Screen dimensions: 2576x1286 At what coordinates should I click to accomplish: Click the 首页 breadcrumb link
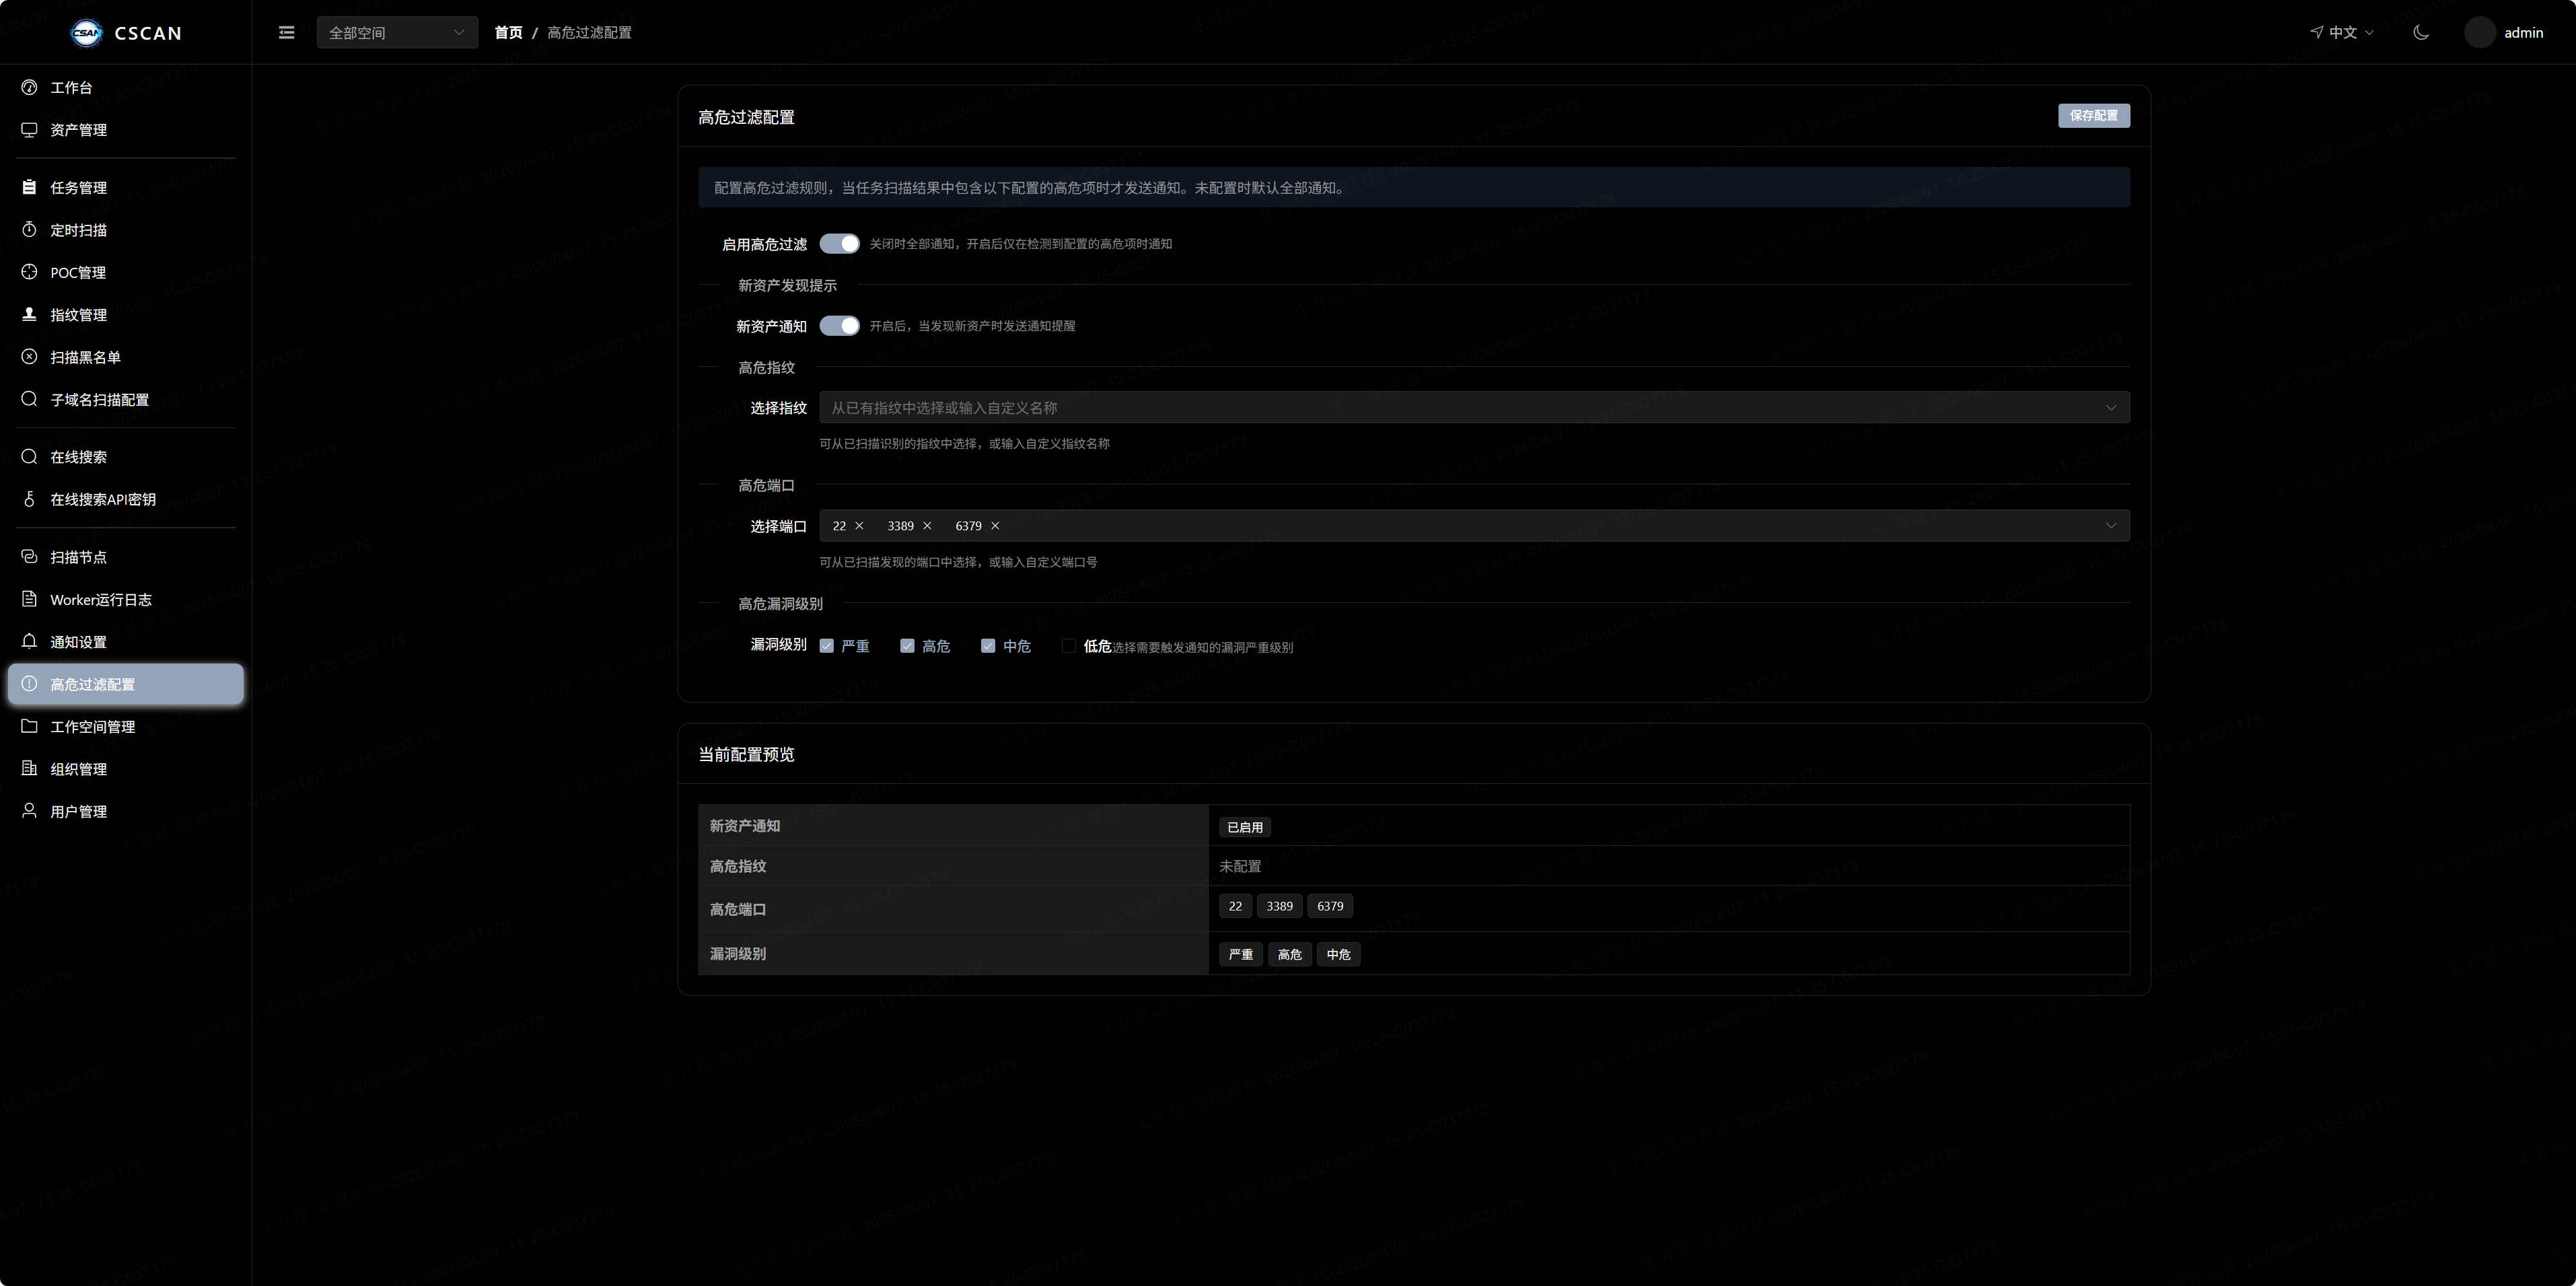508,32
